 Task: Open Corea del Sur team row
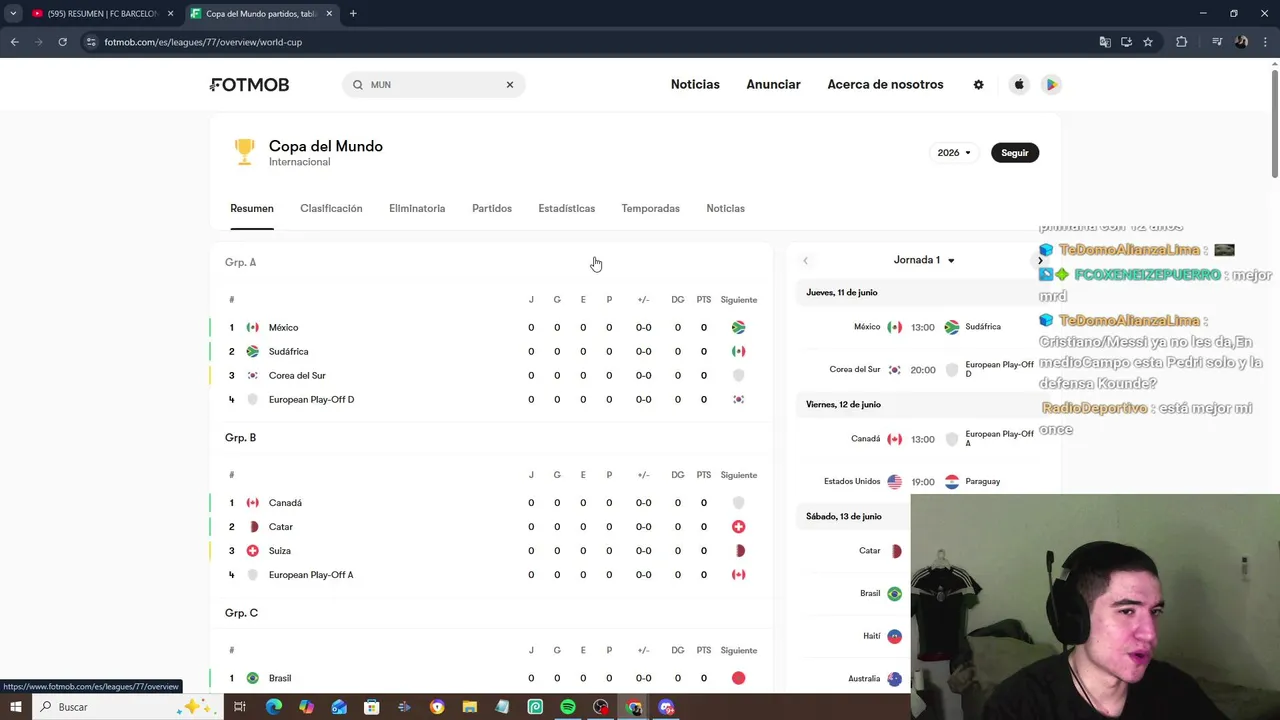(491, 375)
